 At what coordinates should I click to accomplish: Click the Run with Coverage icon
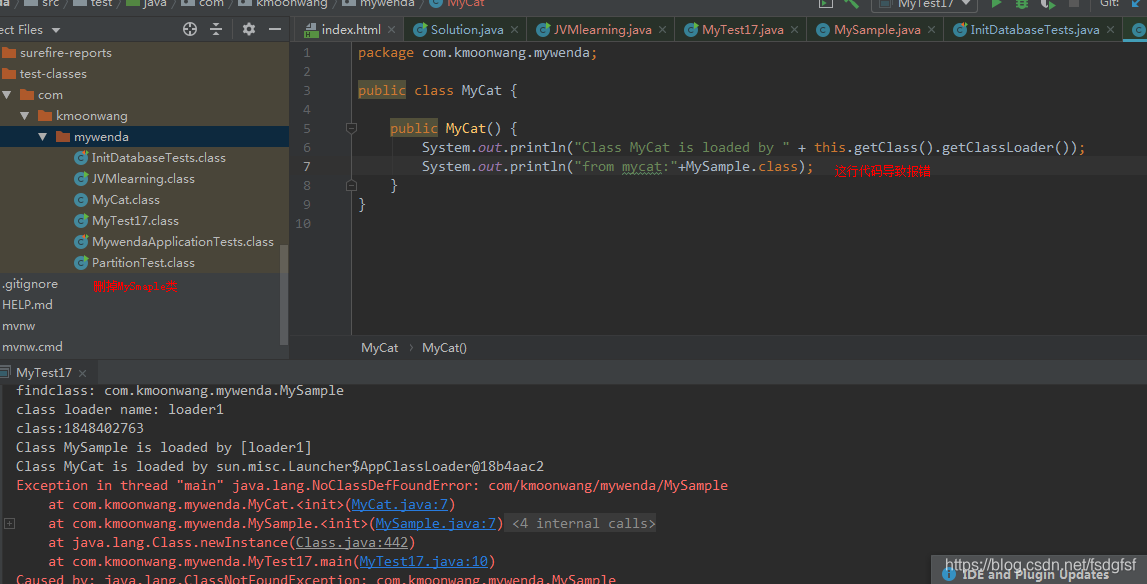pos(1048,4)
